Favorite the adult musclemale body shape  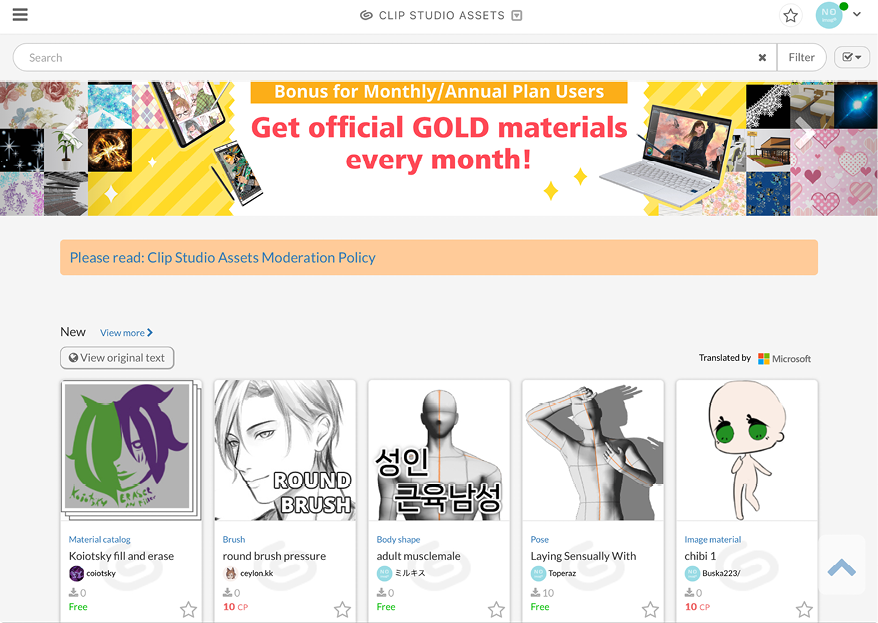[496, 609]
